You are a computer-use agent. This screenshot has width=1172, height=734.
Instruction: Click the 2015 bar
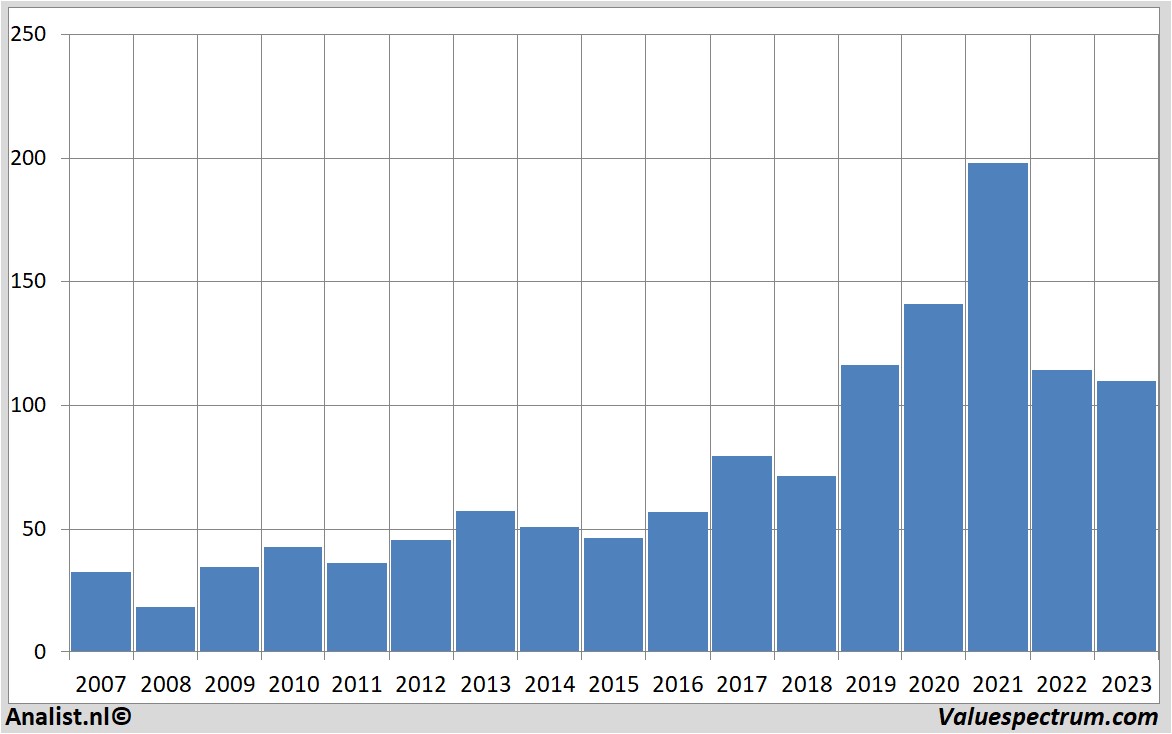click(x=613, y=595)
